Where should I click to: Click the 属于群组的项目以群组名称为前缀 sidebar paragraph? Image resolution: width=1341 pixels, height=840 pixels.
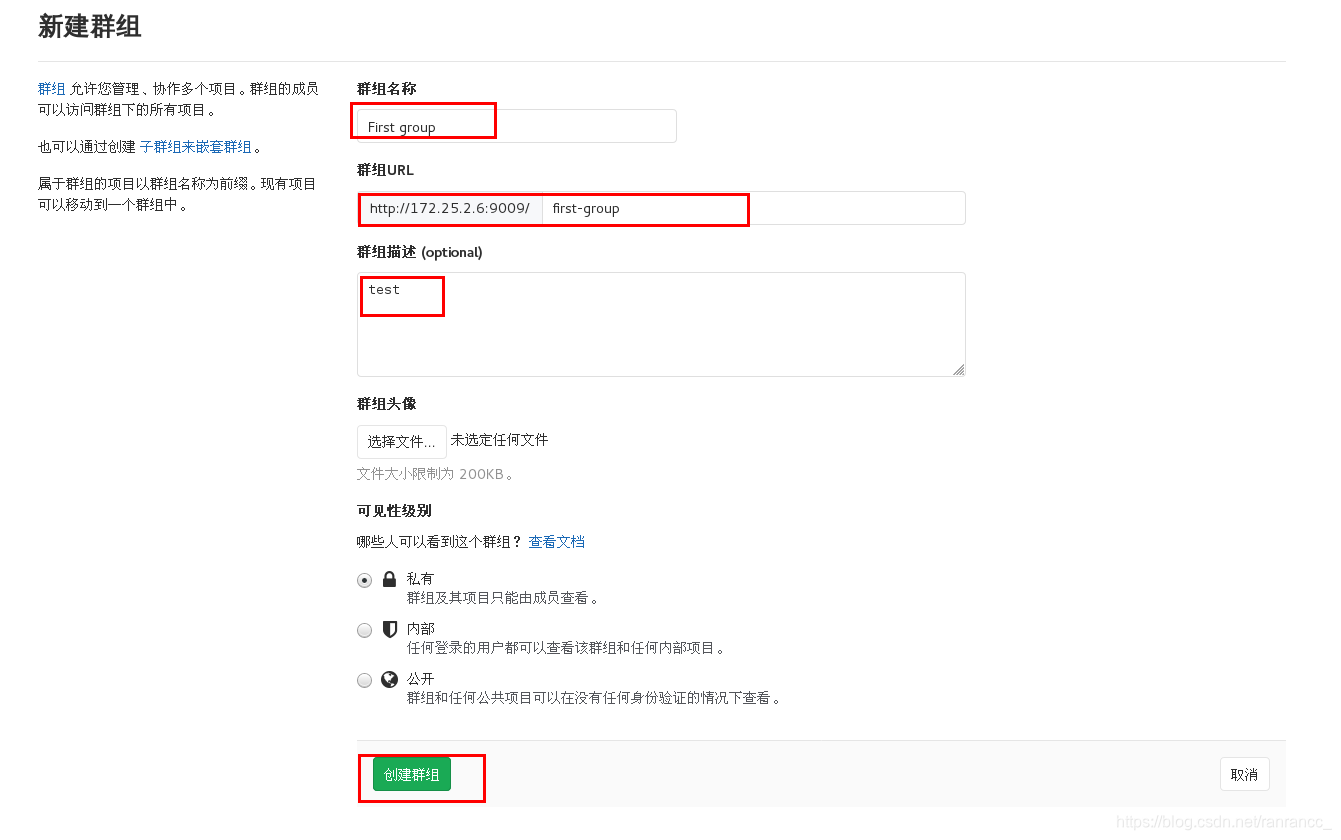(x=177, y=194)
